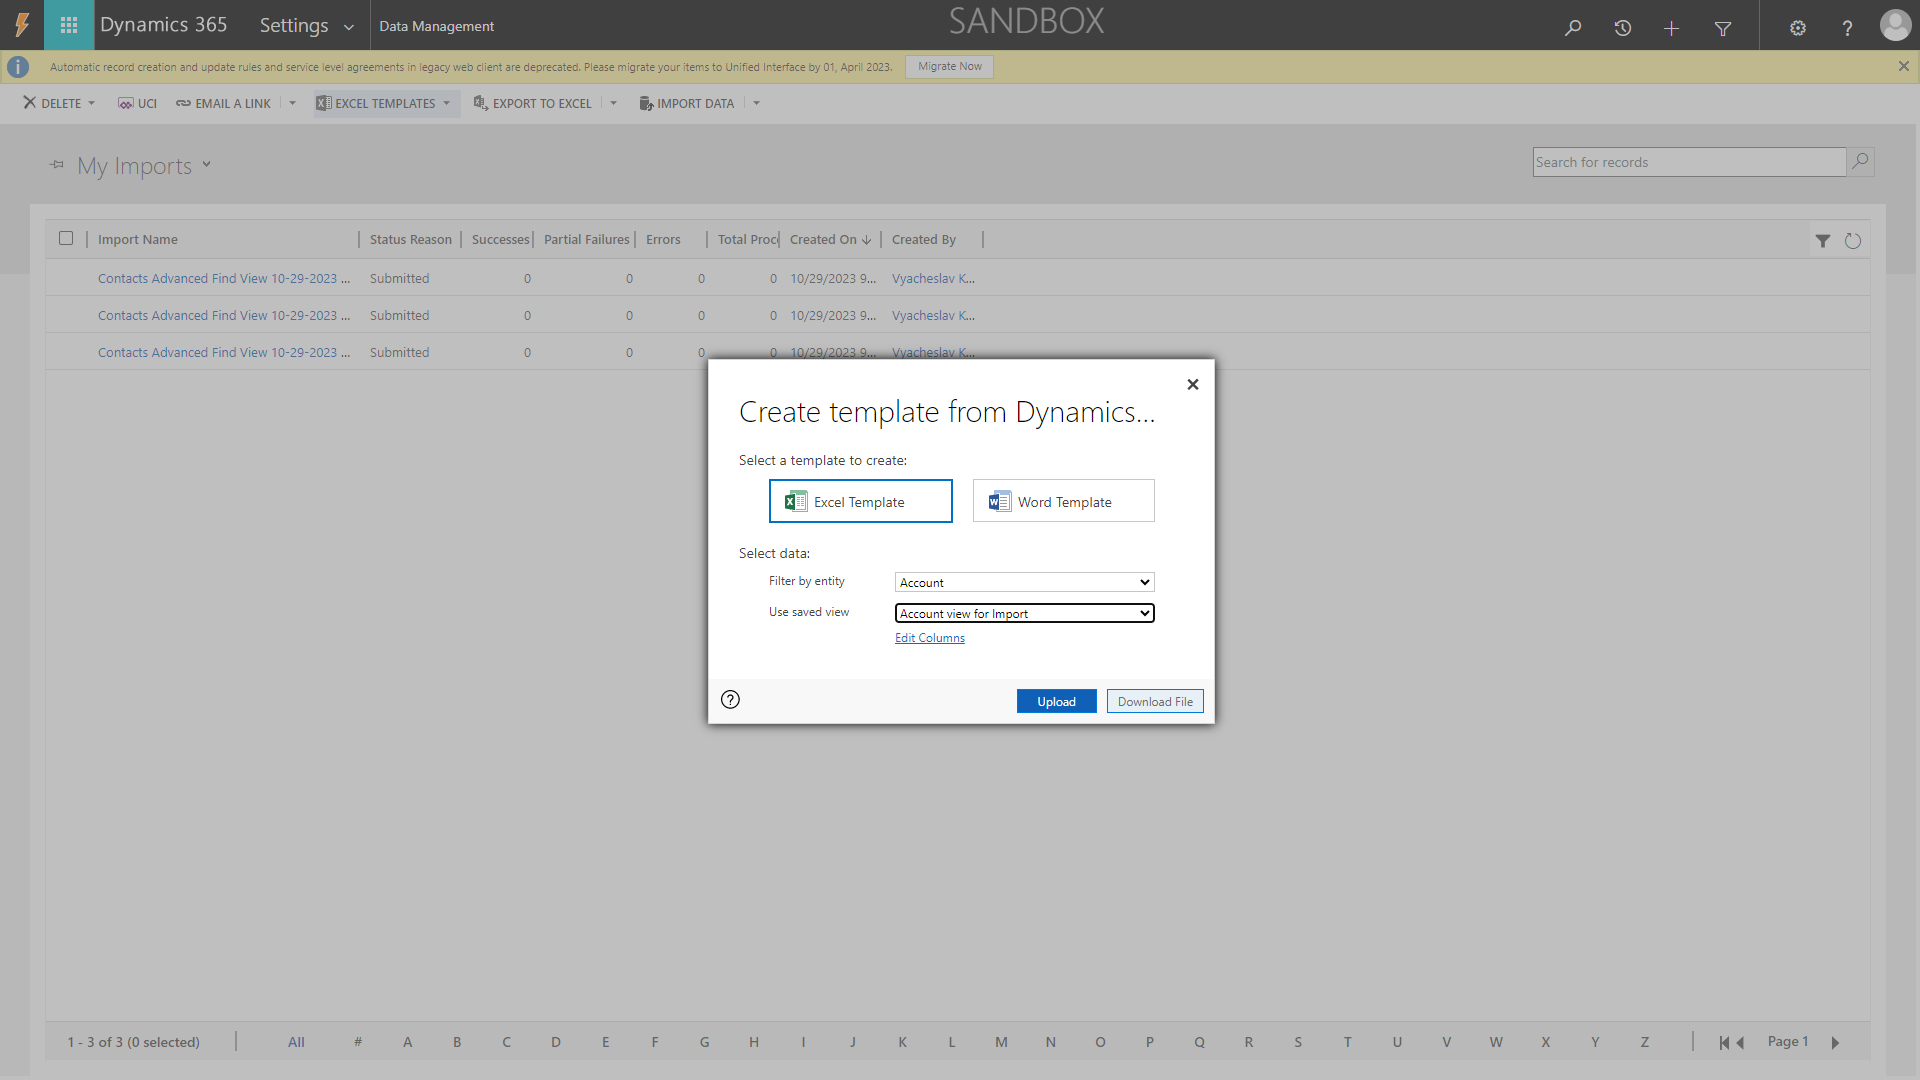Sort by the Status Reason column

point(411,239)
